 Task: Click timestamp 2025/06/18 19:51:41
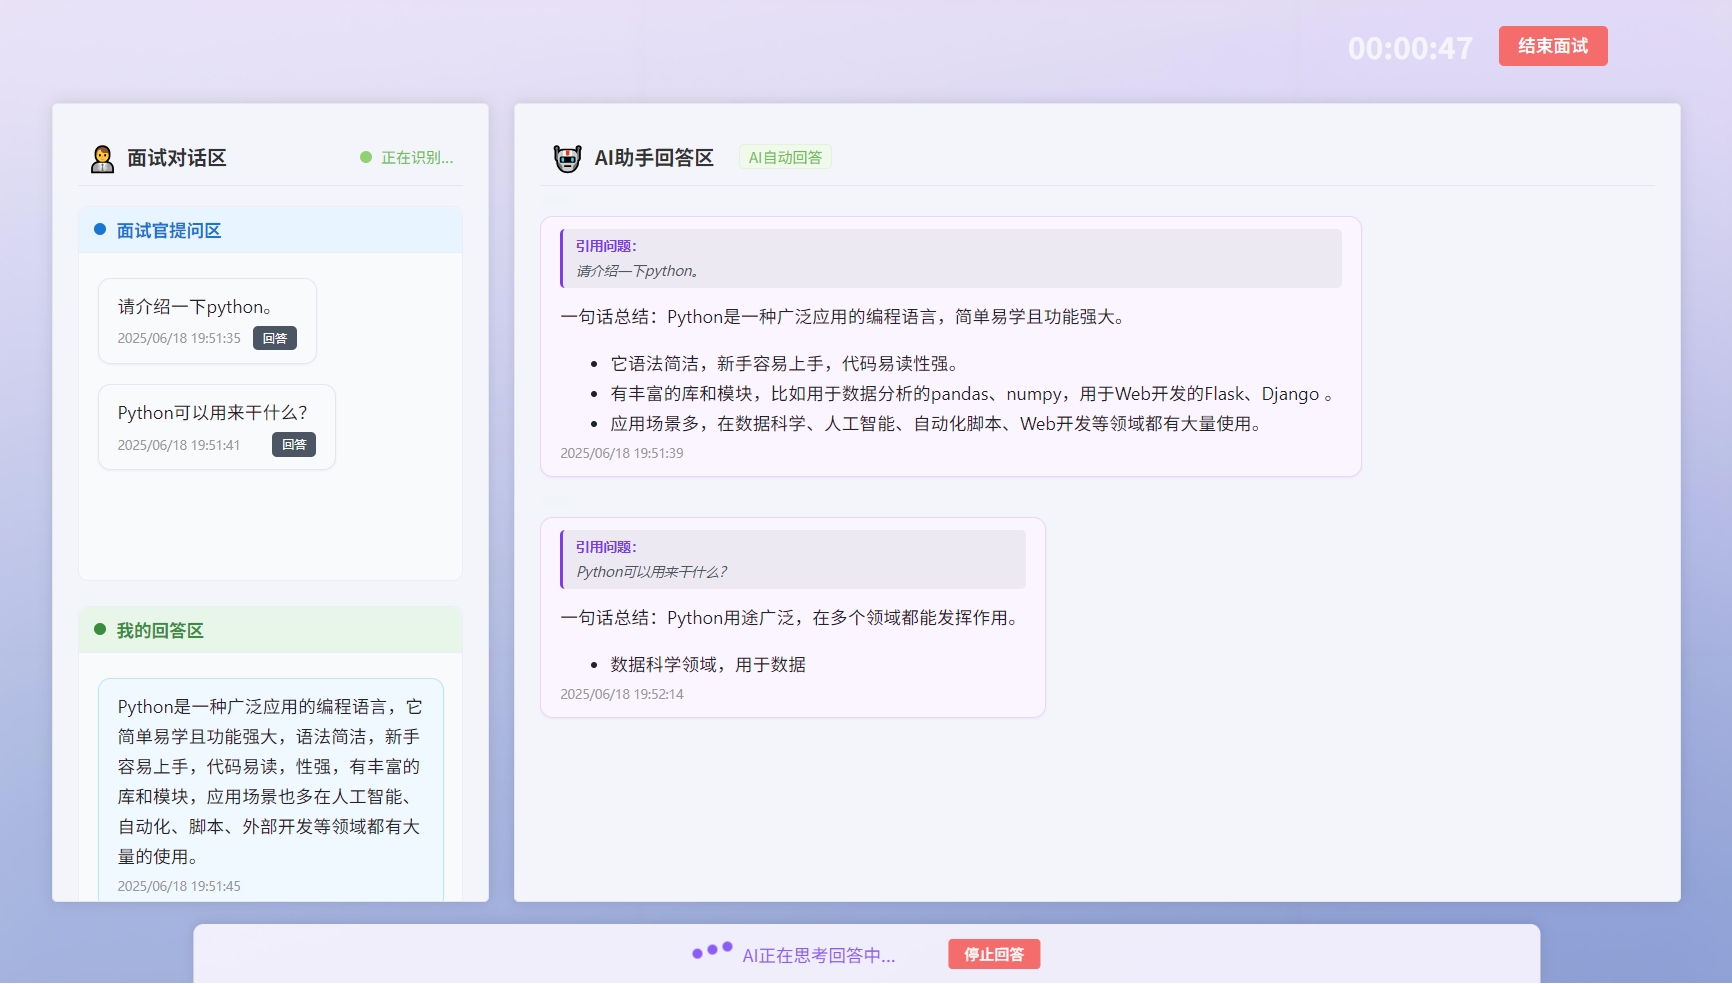[x=179, y=445]
